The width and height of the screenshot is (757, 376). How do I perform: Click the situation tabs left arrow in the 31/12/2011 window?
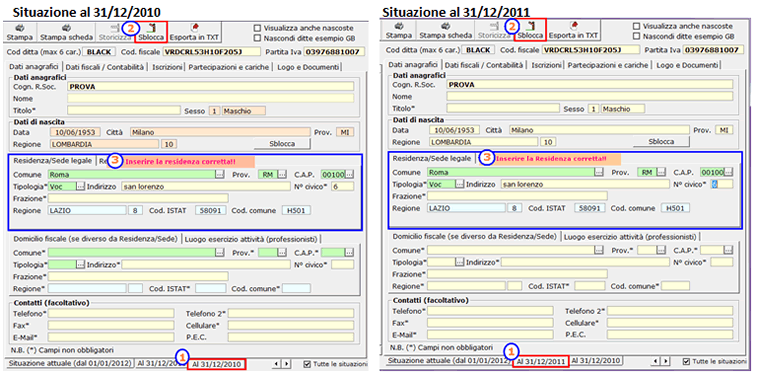tap(657, 361)
